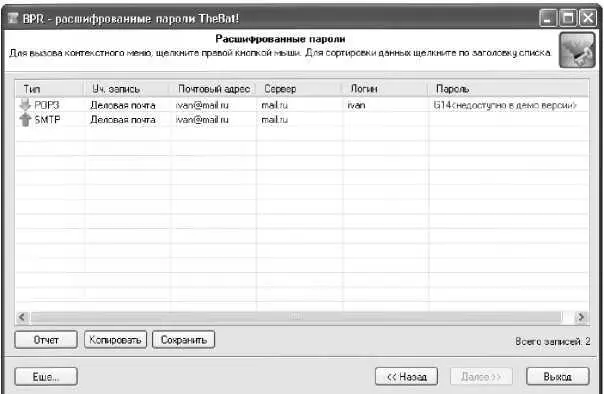Click the SMTP up-arrow icon

tap(25, 120)
